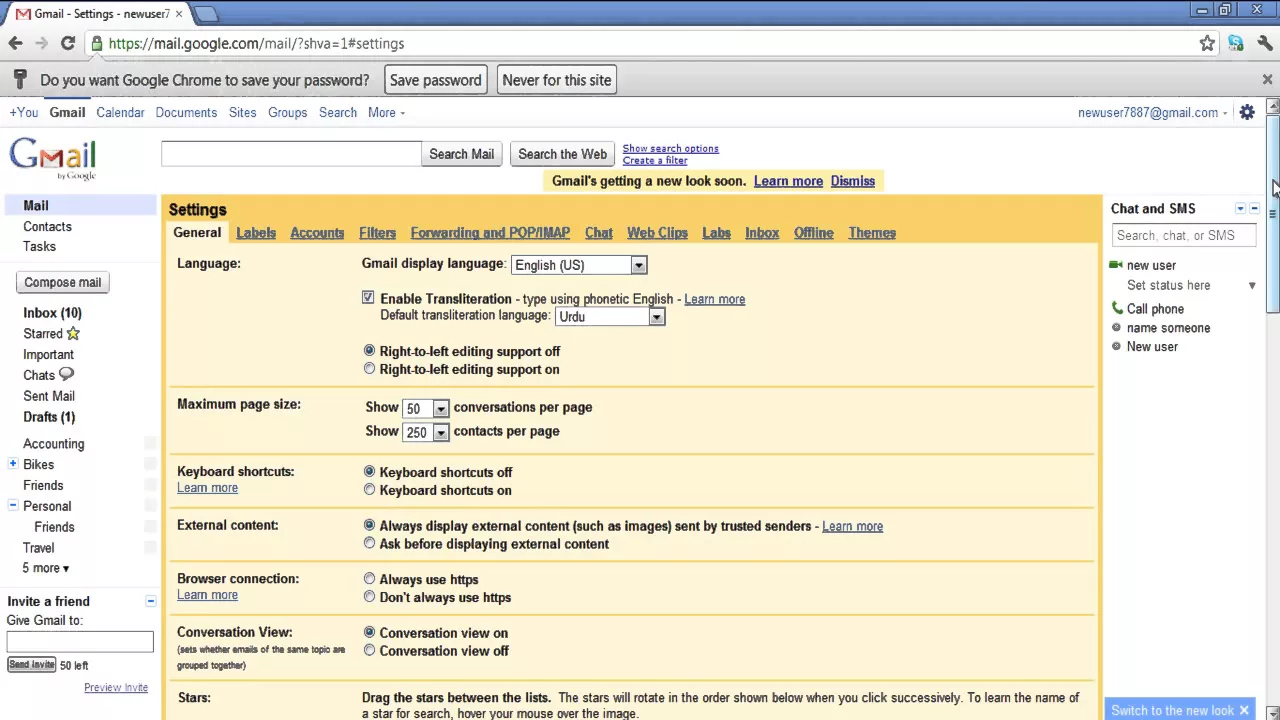1280x720 pixels.
Task: Click the green phone icon by Call phone
Action: [1117, 308]
